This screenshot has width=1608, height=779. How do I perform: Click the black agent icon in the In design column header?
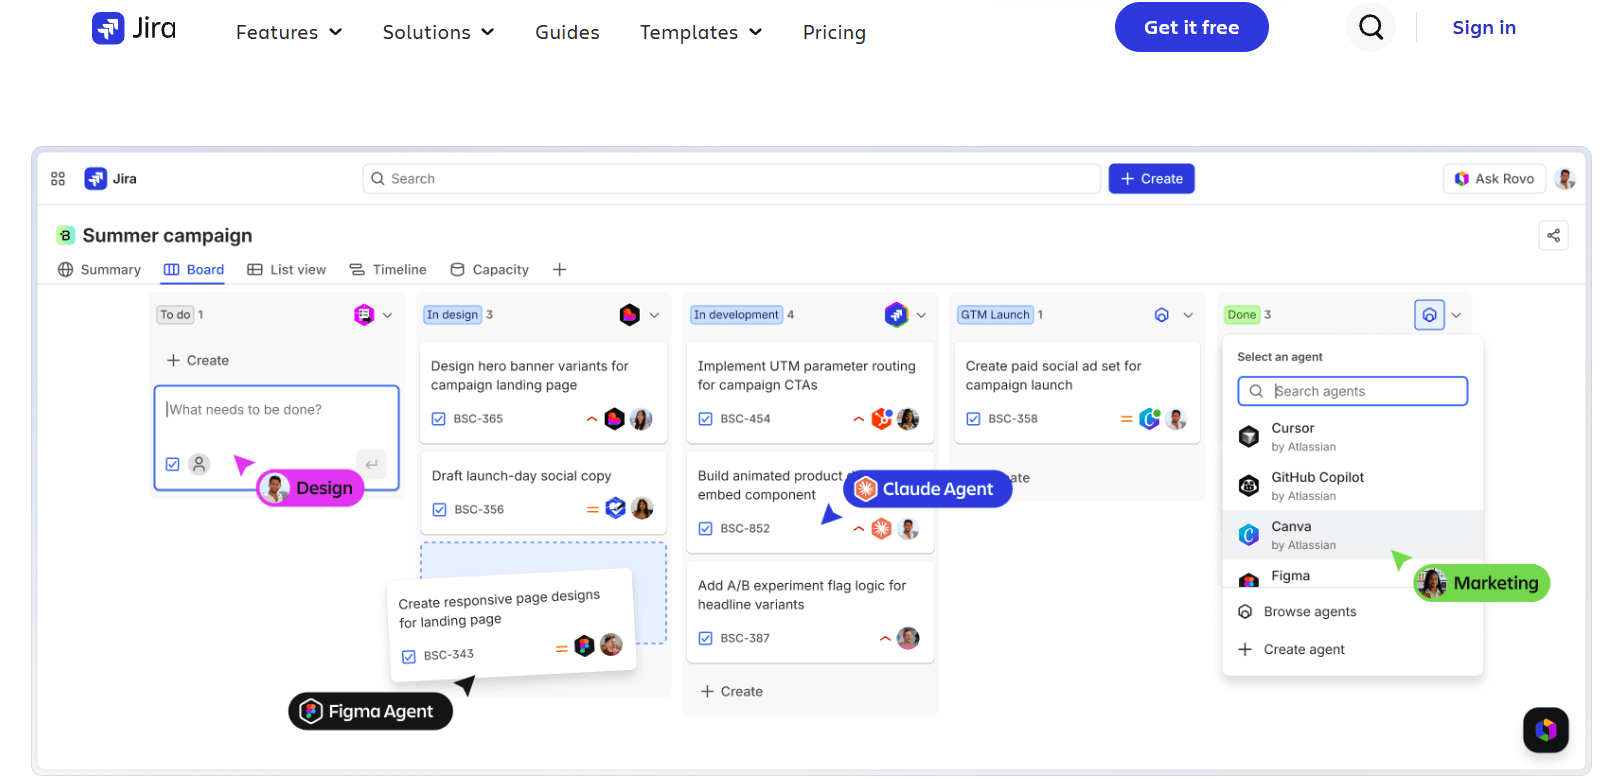click(x=629, y=315)
